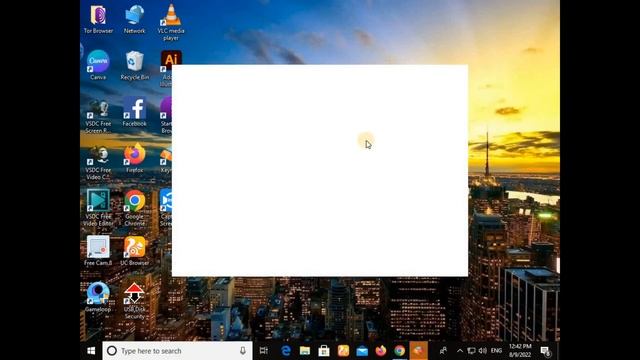Open the Action Center notifications icon
Screen dimensions: 640x360
(x=546, y=351)
